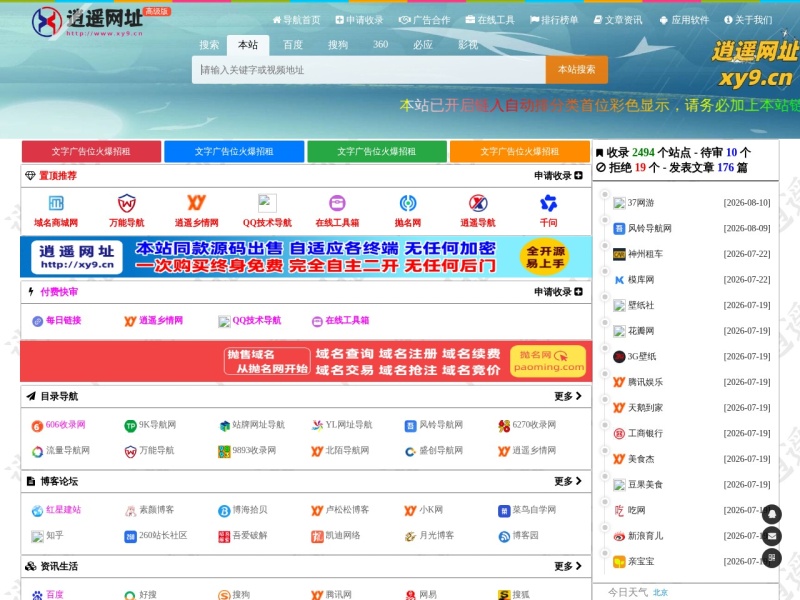Click 北京 city link in weather section

pyautogui.click(x=660, y=592)
